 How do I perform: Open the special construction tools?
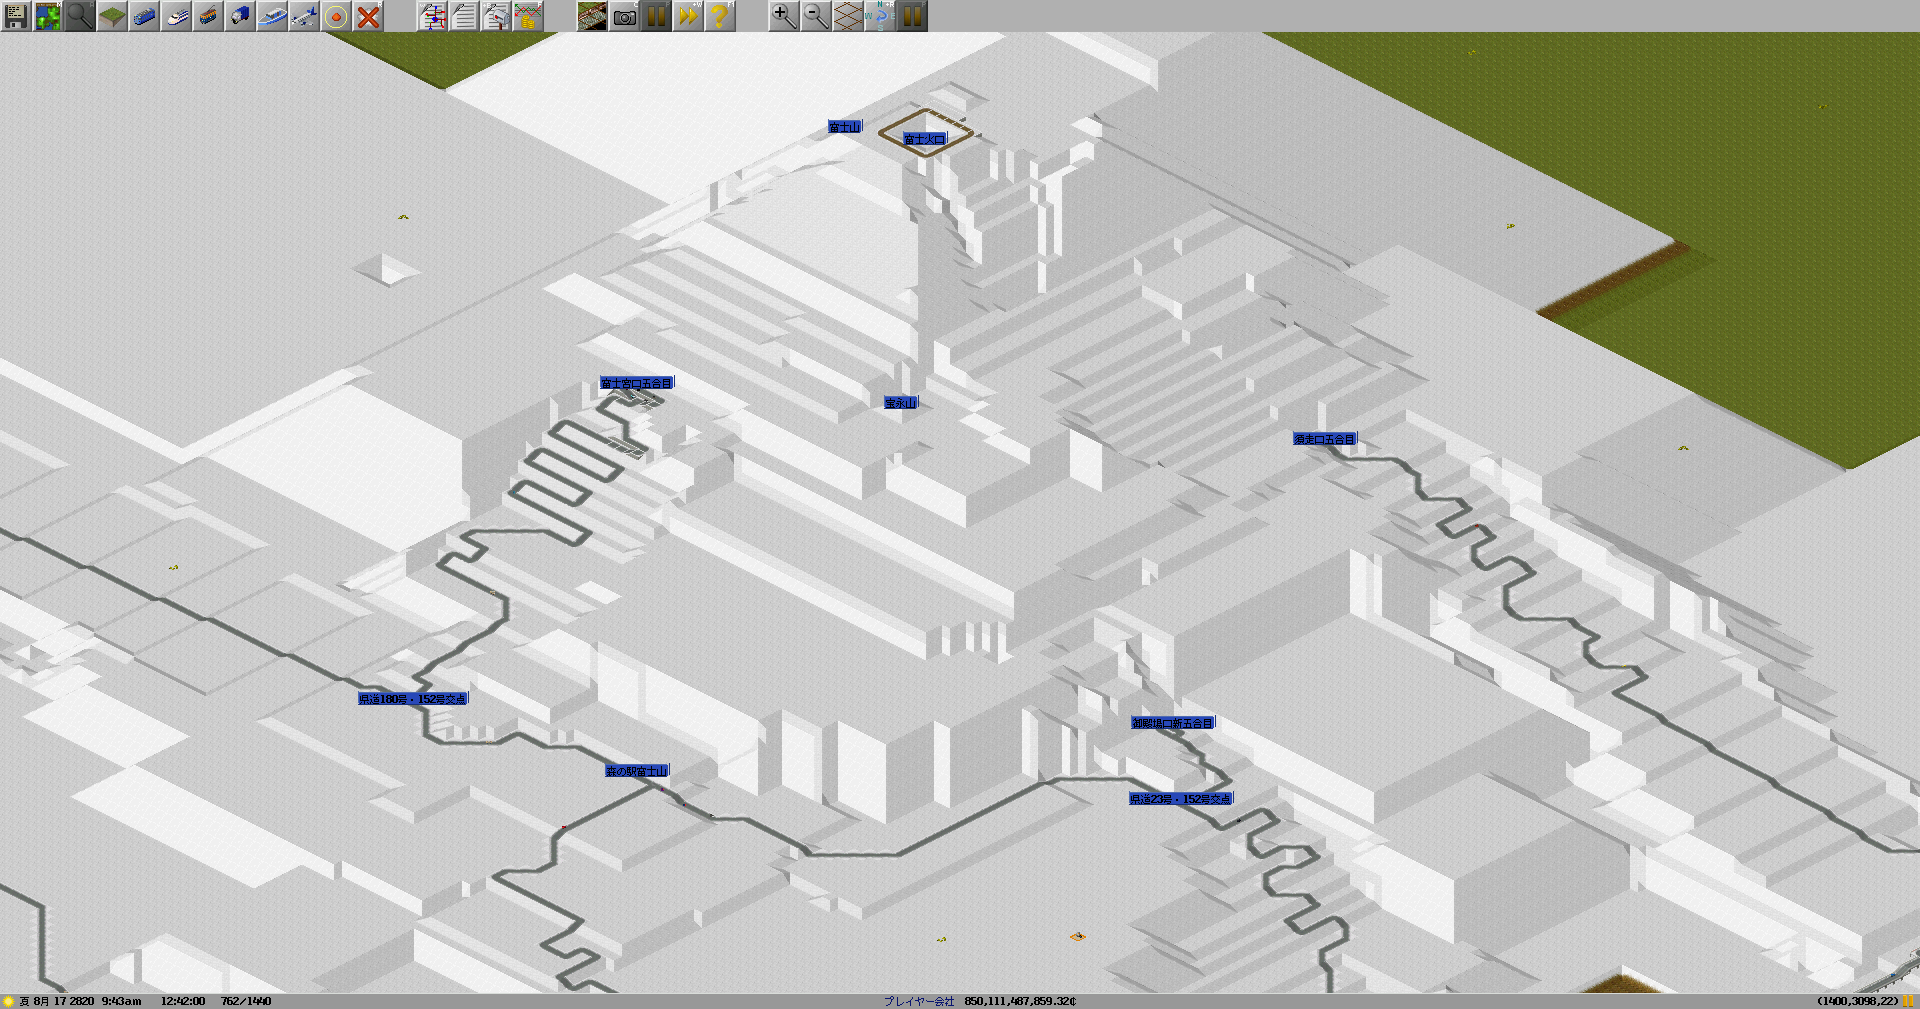(x=336, y=16)
